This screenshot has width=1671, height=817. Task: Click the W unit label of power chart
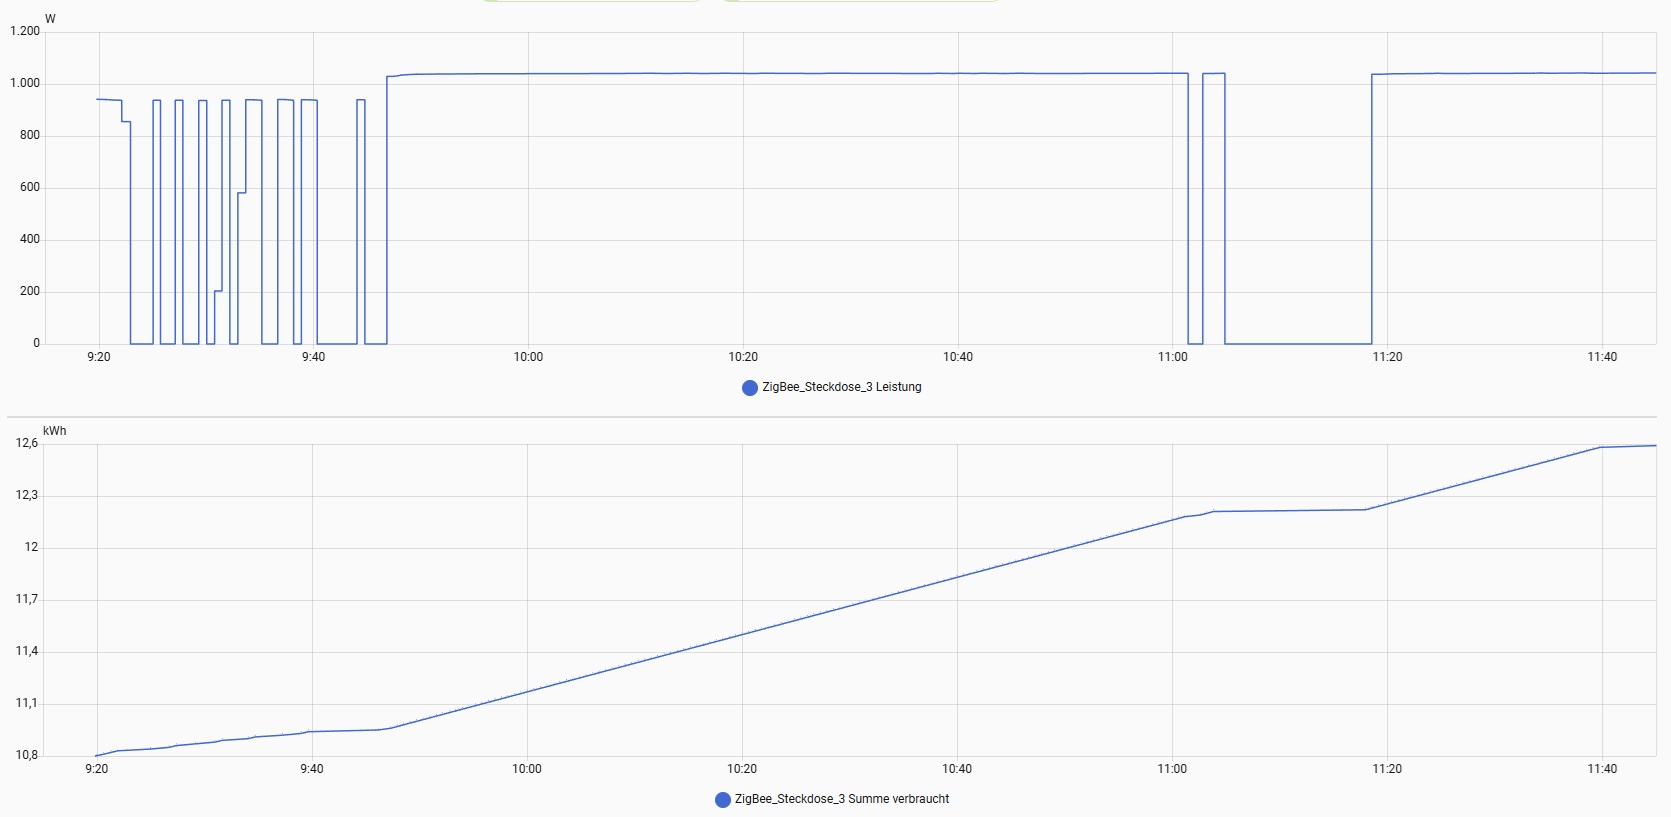[x=50, y=19]
